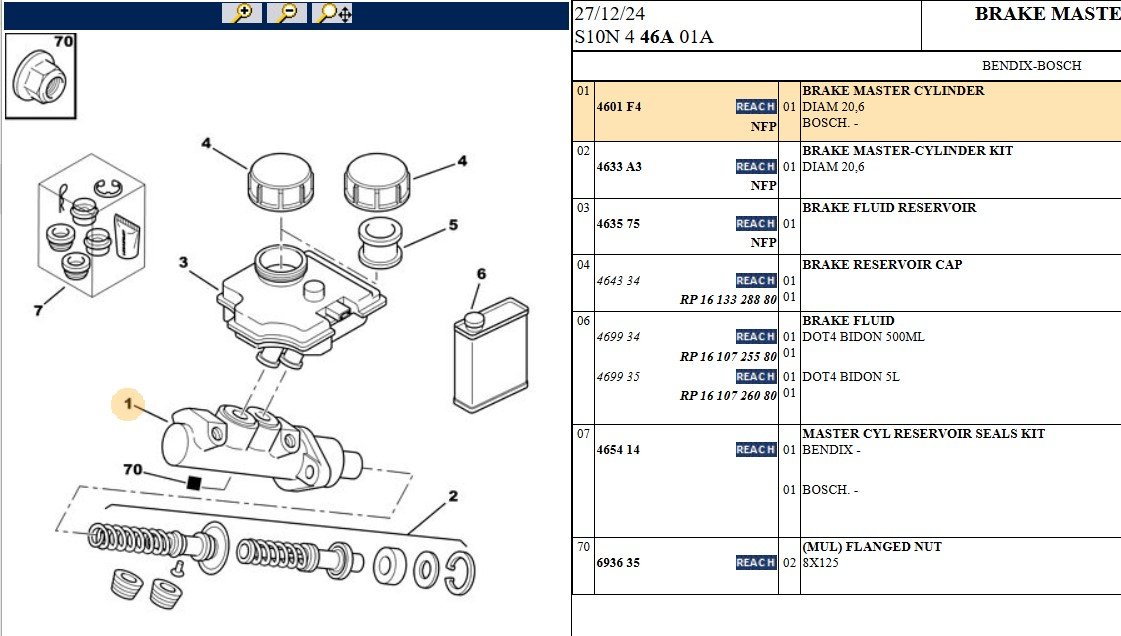Click the BRAKE RESERVOIR CAP description
Viewport: 1121px width, 636px height.
click(x=882, y=264)
